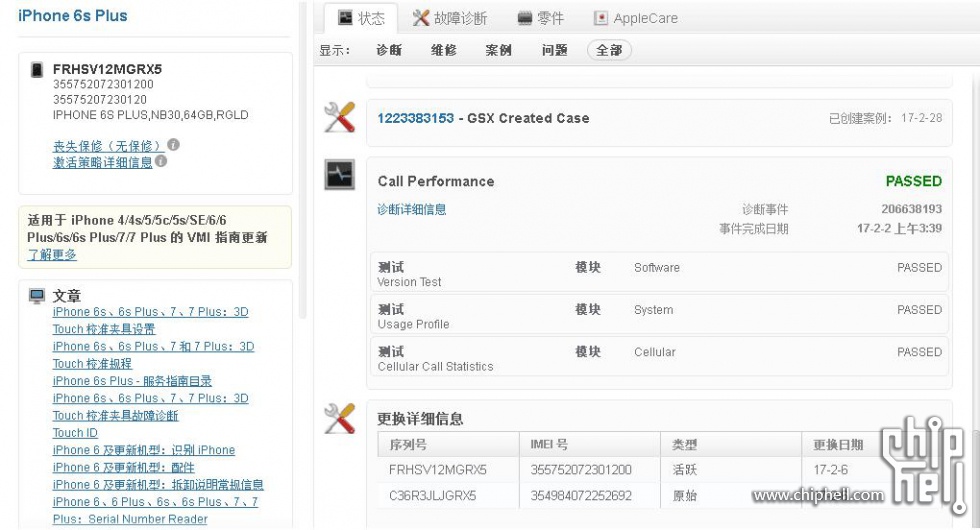
Task: Open Touch 校准夹具故障诊断 article link
Action: [x=116, y=416]
